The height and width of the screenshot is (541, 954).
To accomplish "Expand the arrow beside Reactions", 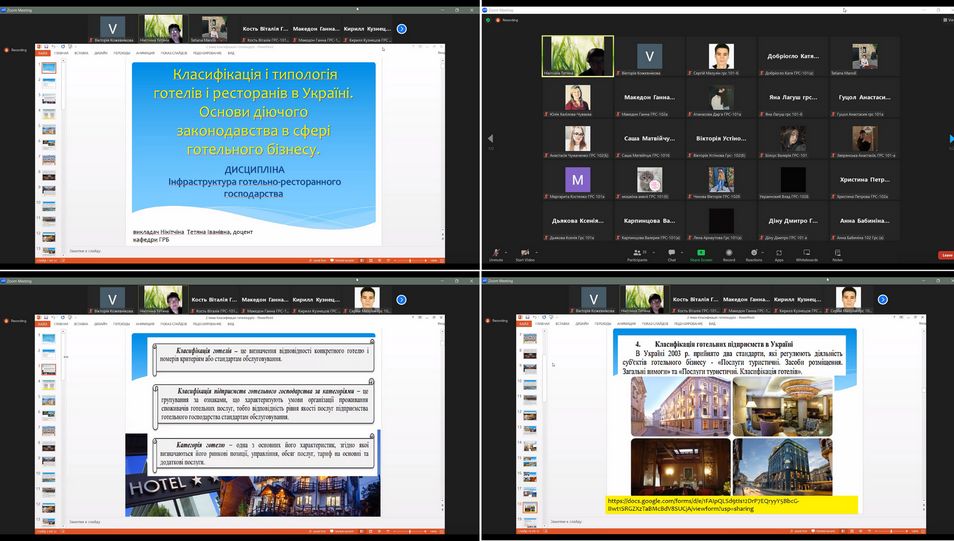I will point(762,252).
